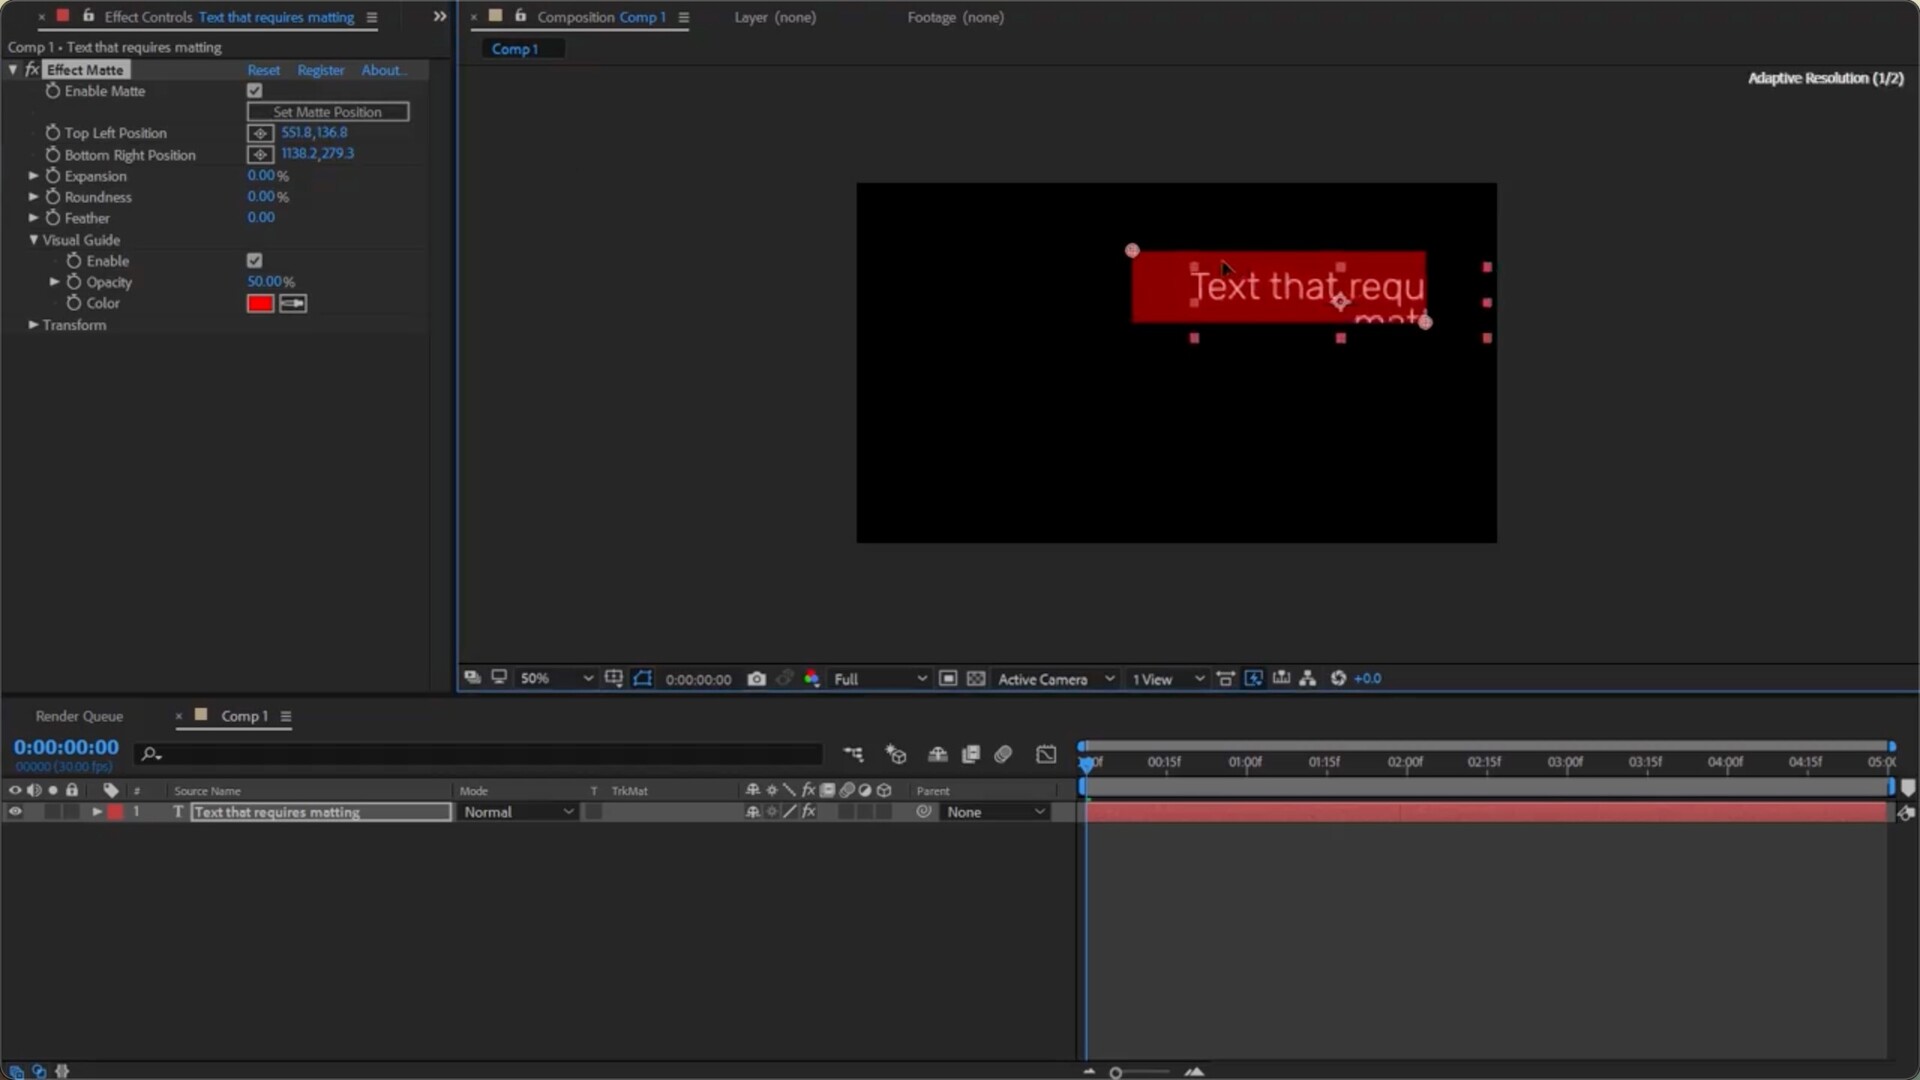Click the Set Matte Position button
The image size is (1920, 1080).
327,112
